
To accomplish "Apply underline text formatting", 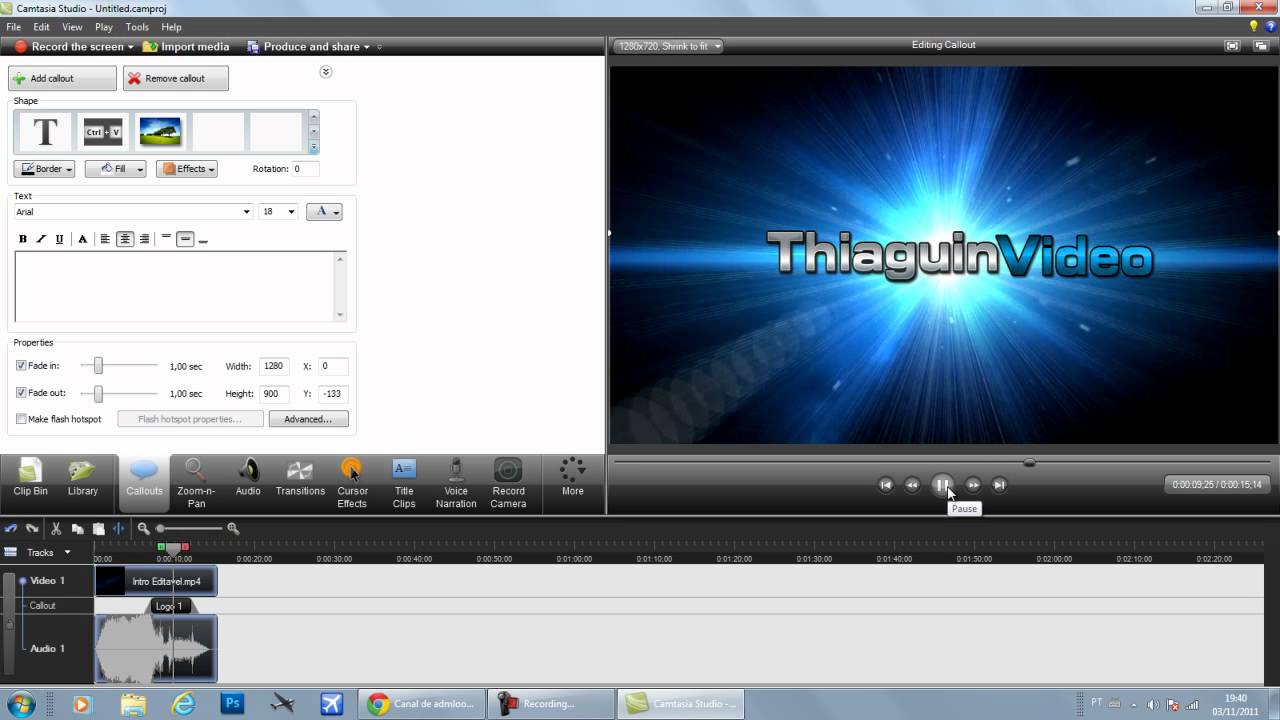I will [59, 239].
